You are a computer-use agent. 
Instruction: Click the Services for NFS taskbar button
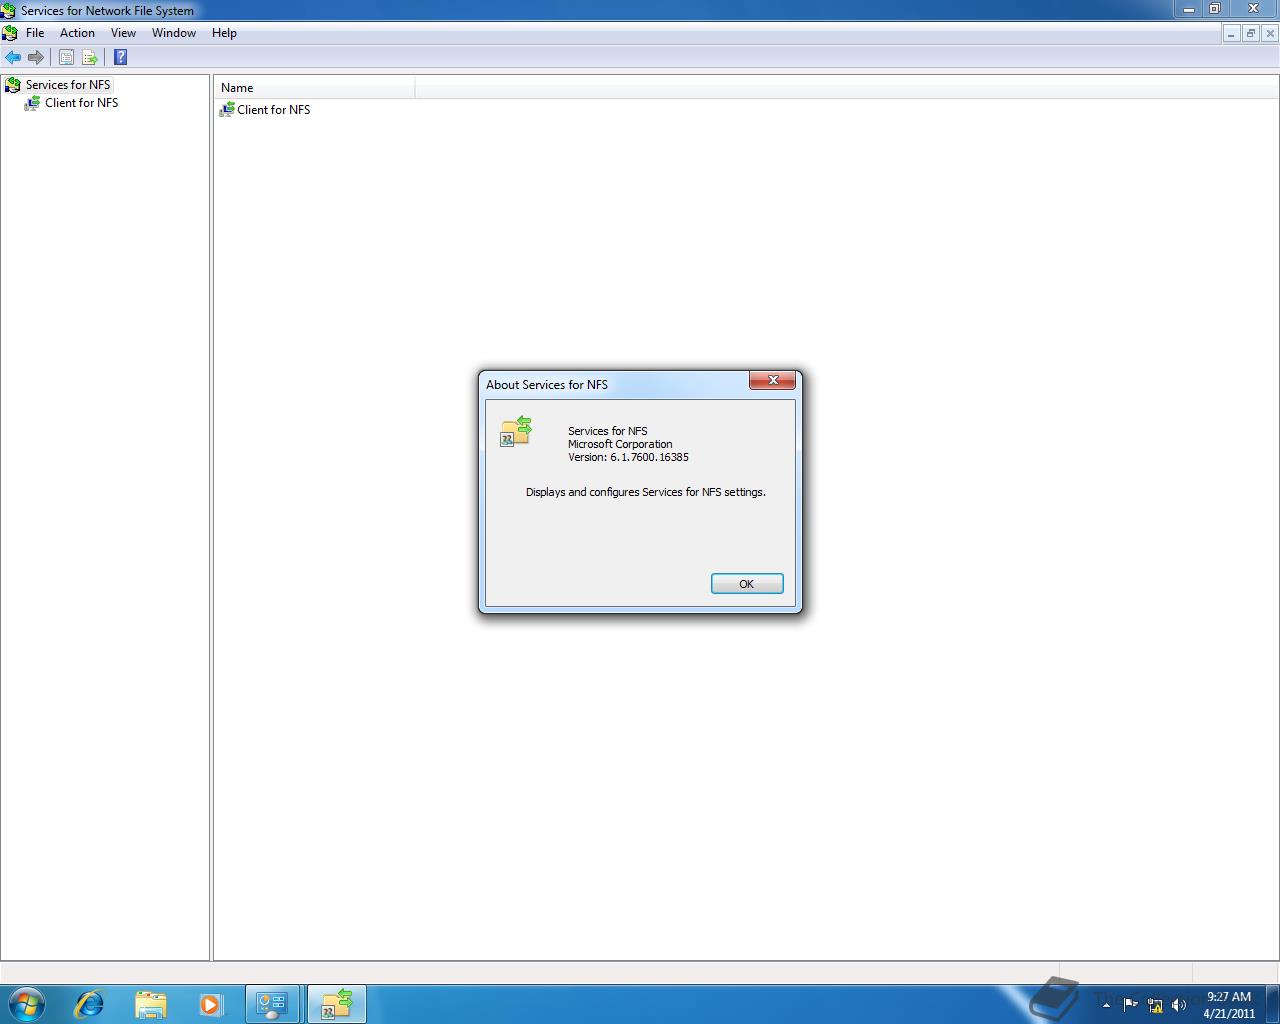point(336,1004)
